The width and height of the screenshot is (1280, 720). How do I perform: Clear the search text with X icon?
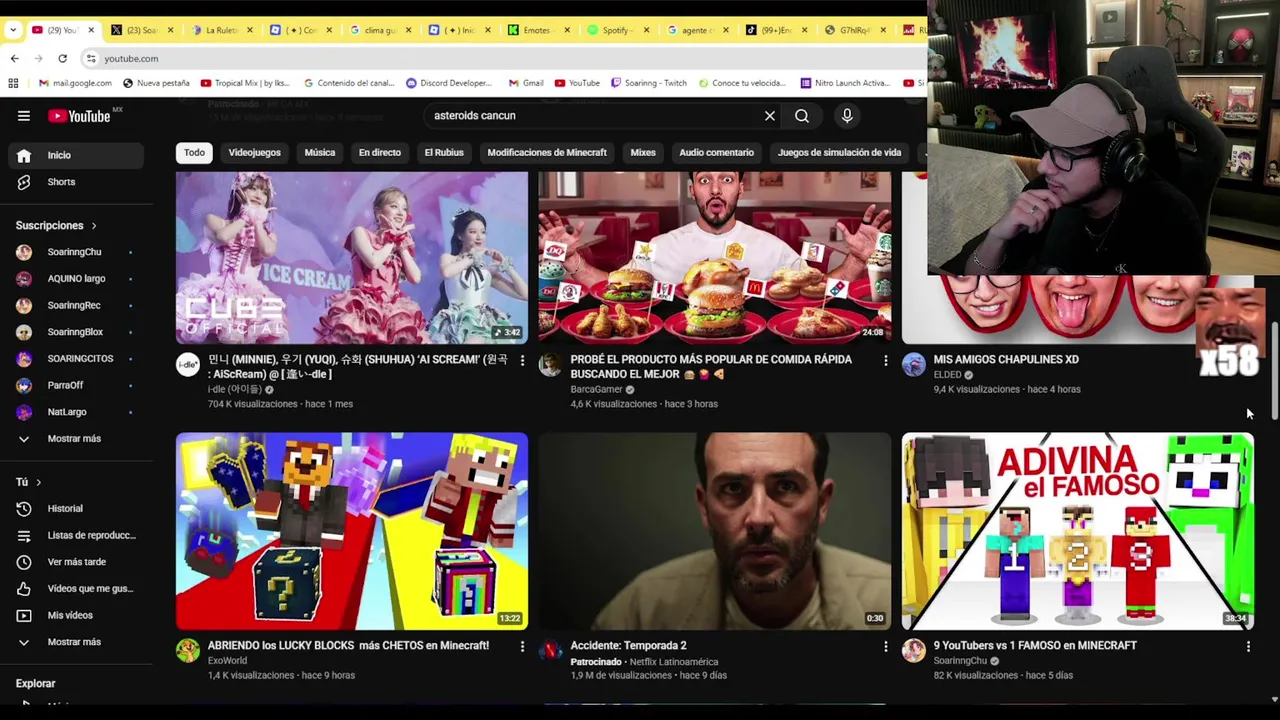770,116
